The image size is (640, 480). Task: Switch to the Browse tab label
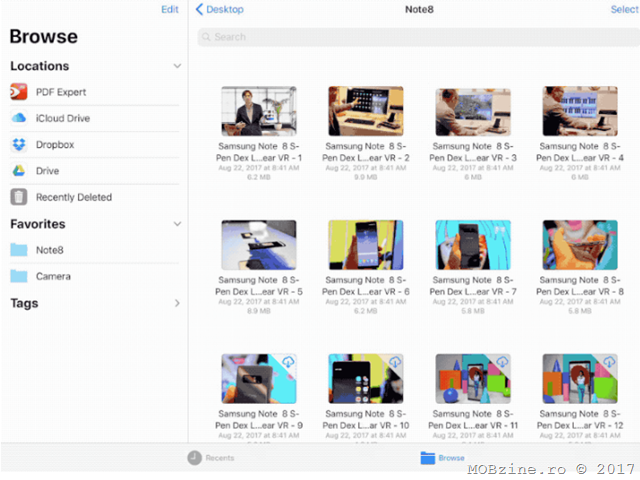[451, 458]
